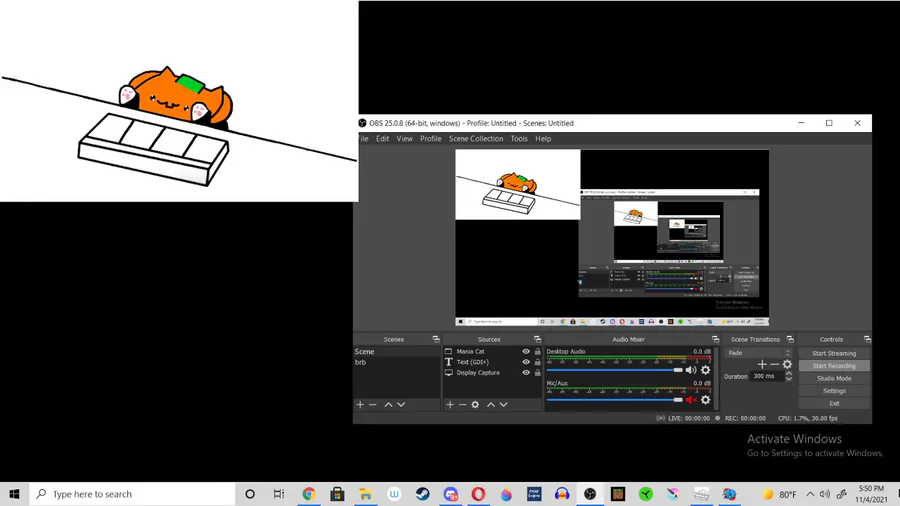Viewport: 900px width, 506px height.
Task: Remove selected scene with minus icon
Action: (373, 404)
